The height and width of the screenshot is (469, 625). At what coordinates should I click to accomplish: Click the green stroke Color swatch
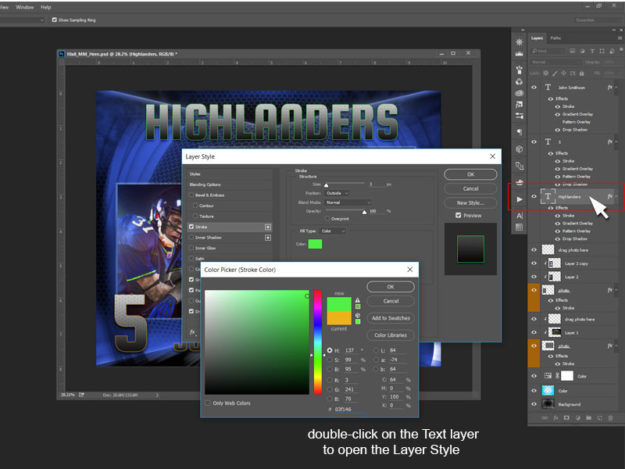315,244
